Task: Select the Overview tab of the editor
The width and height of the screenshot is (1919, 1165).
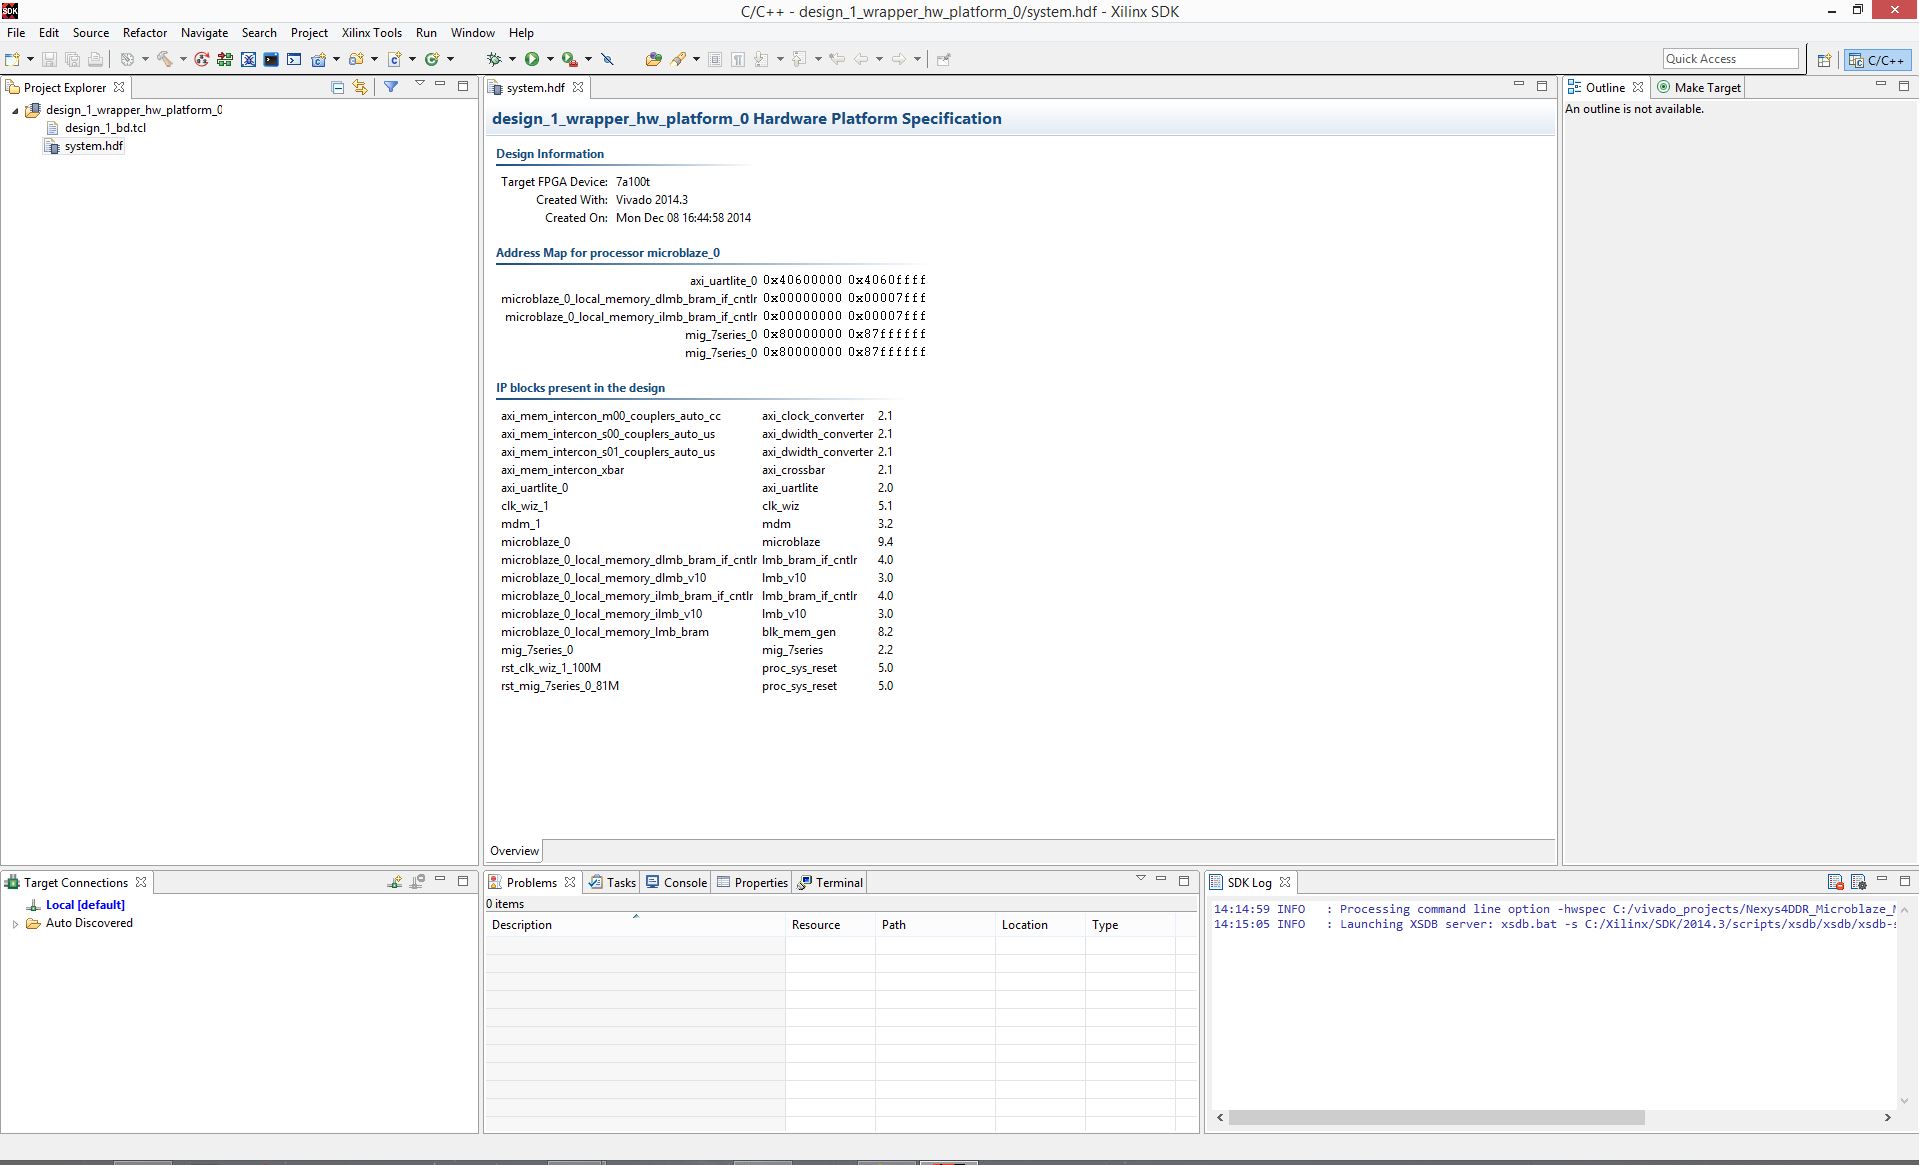Action: point(514,851)
